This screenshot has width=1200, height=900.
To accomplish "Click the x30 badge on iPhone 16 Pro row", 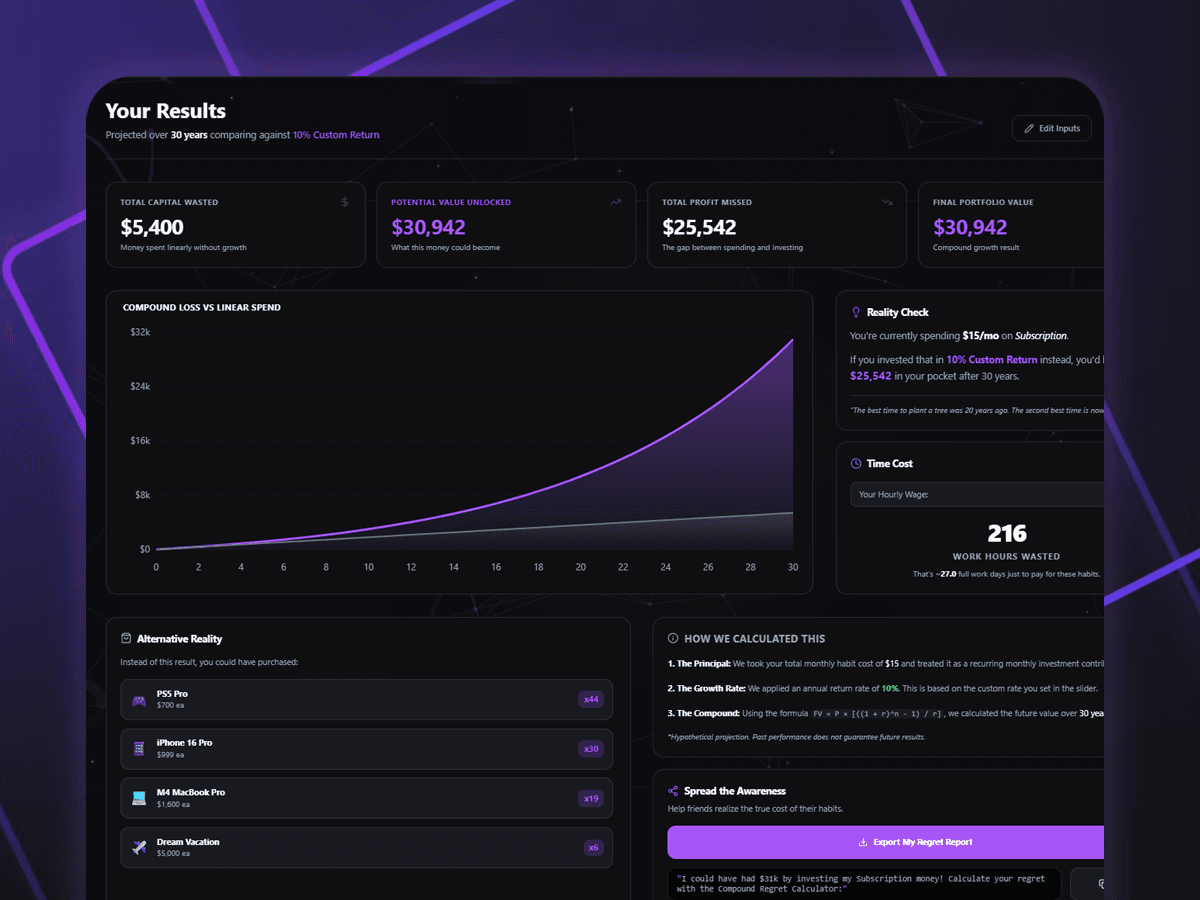I will click(x=591, y=749).
